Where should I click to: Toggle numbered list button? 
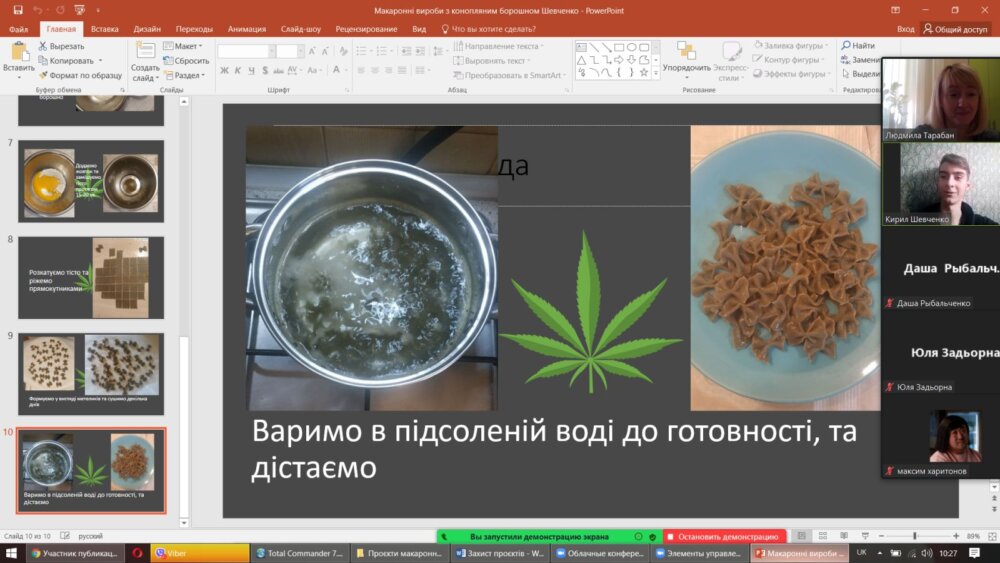pyautogui.click(x=383, y=51)
